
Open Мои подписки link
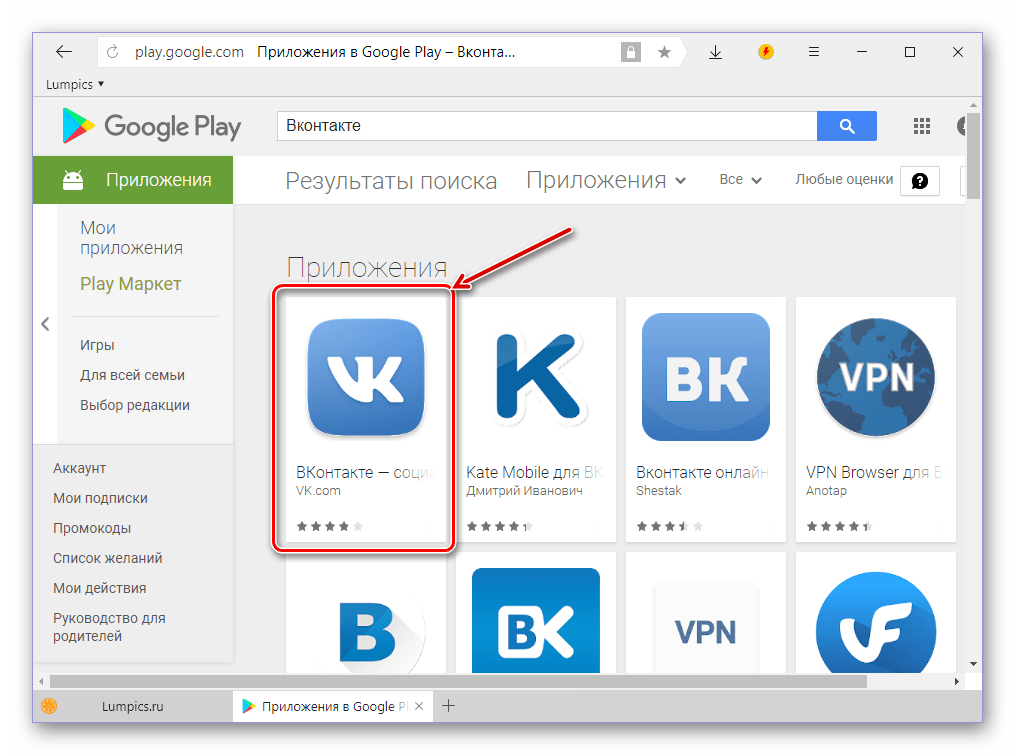coord(100,498)
